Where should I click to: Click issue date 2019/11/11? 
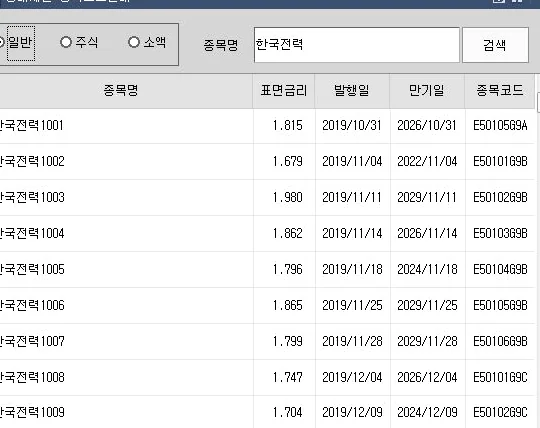[352, 198]
